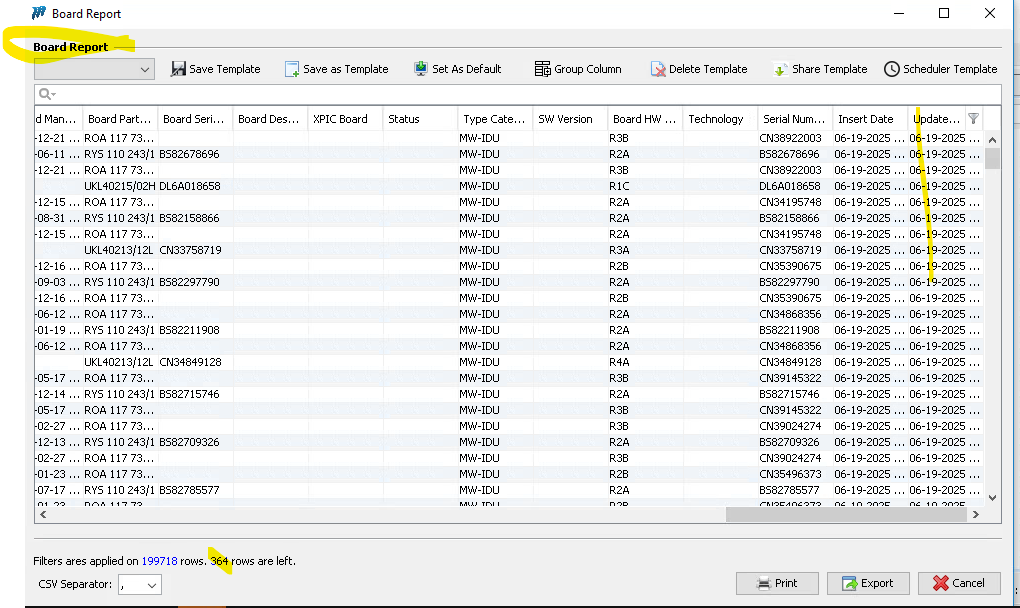The width and height of the screenshot is (1020, 608).
Task: Click the Delete Template icon
Action: click(658, 69)
